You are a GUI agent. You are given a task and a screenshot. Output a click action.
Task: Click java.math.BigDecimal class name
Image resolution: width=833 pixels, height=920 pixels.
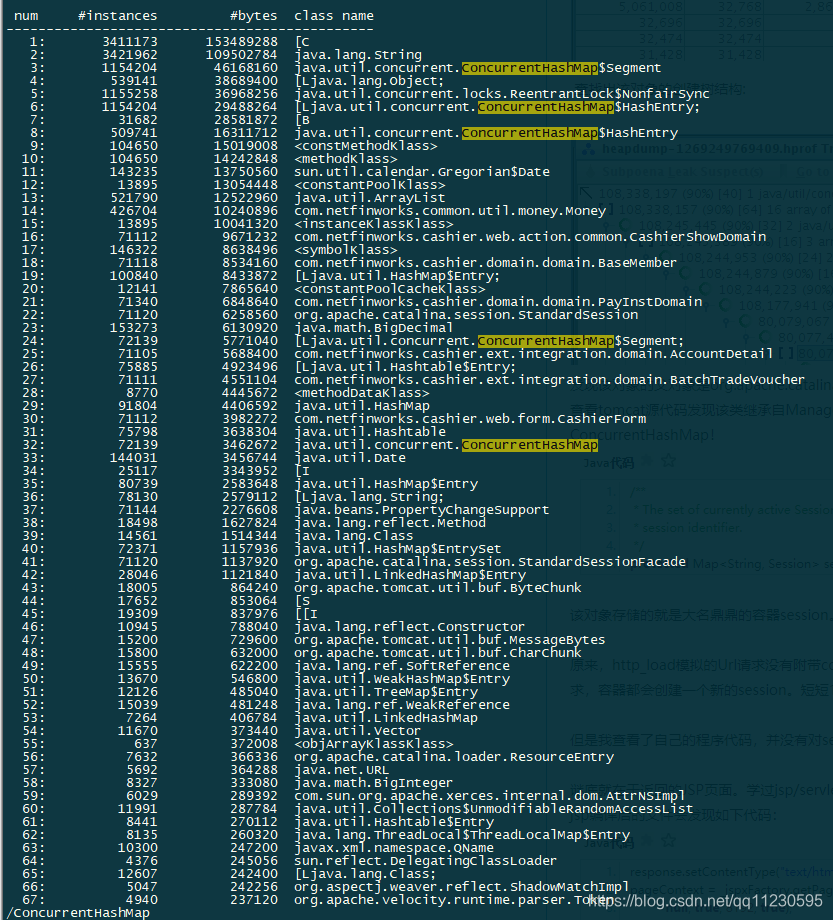(x=374, y=328)
